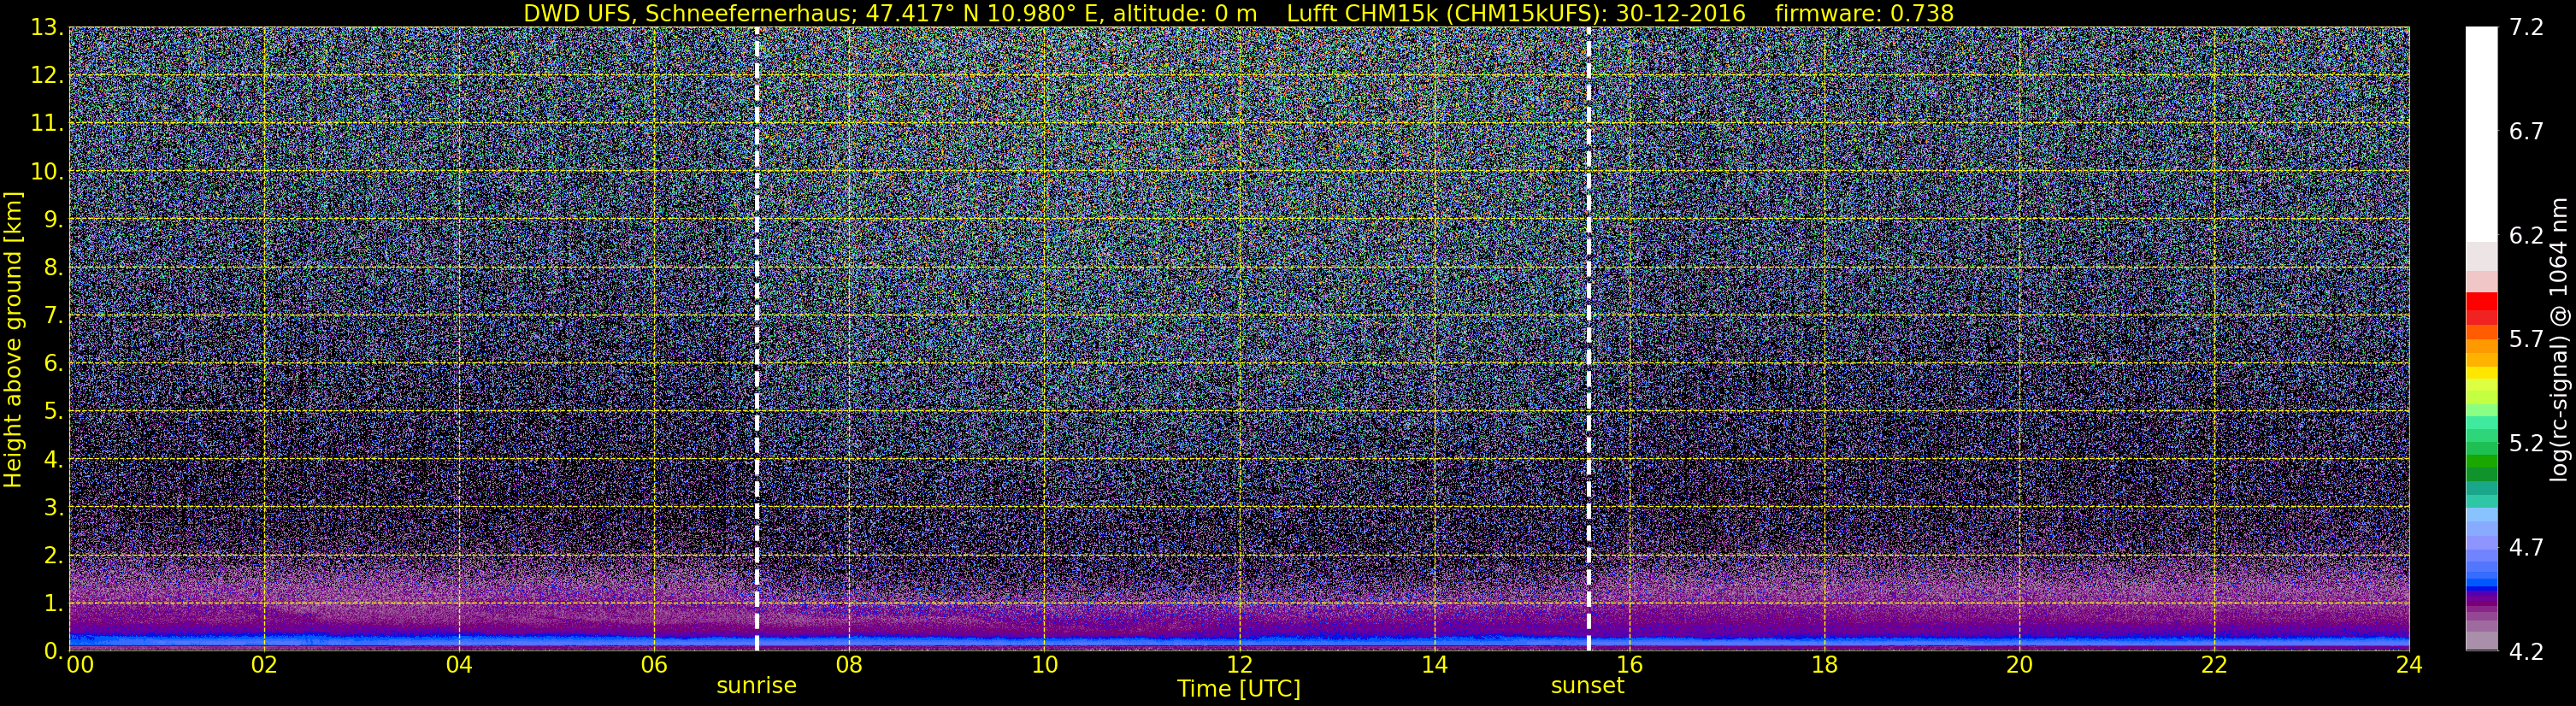
Task: Click the "4.2" colorbar tick label
Action: click(2526, 652)
